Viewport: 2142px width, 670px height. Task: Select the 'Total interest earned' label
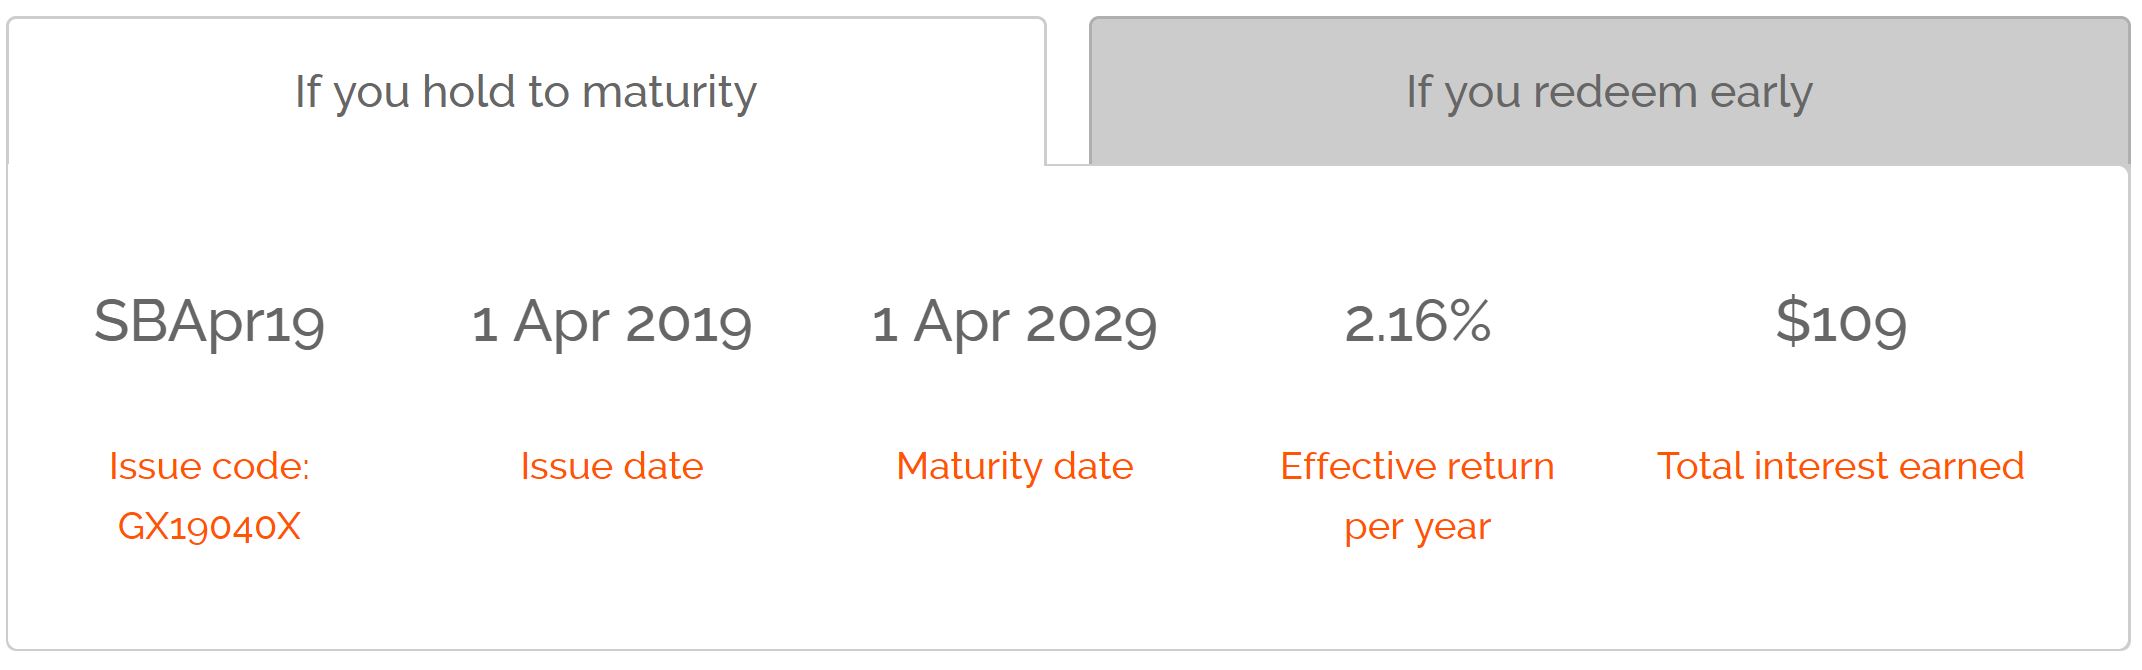coord(1840,466)
